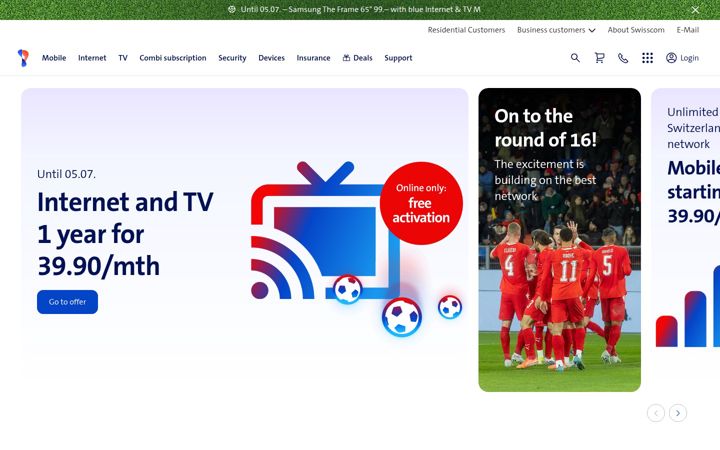Open the round of 16 card
This screenshot has width=720, height=450.
tap(559, 240)
